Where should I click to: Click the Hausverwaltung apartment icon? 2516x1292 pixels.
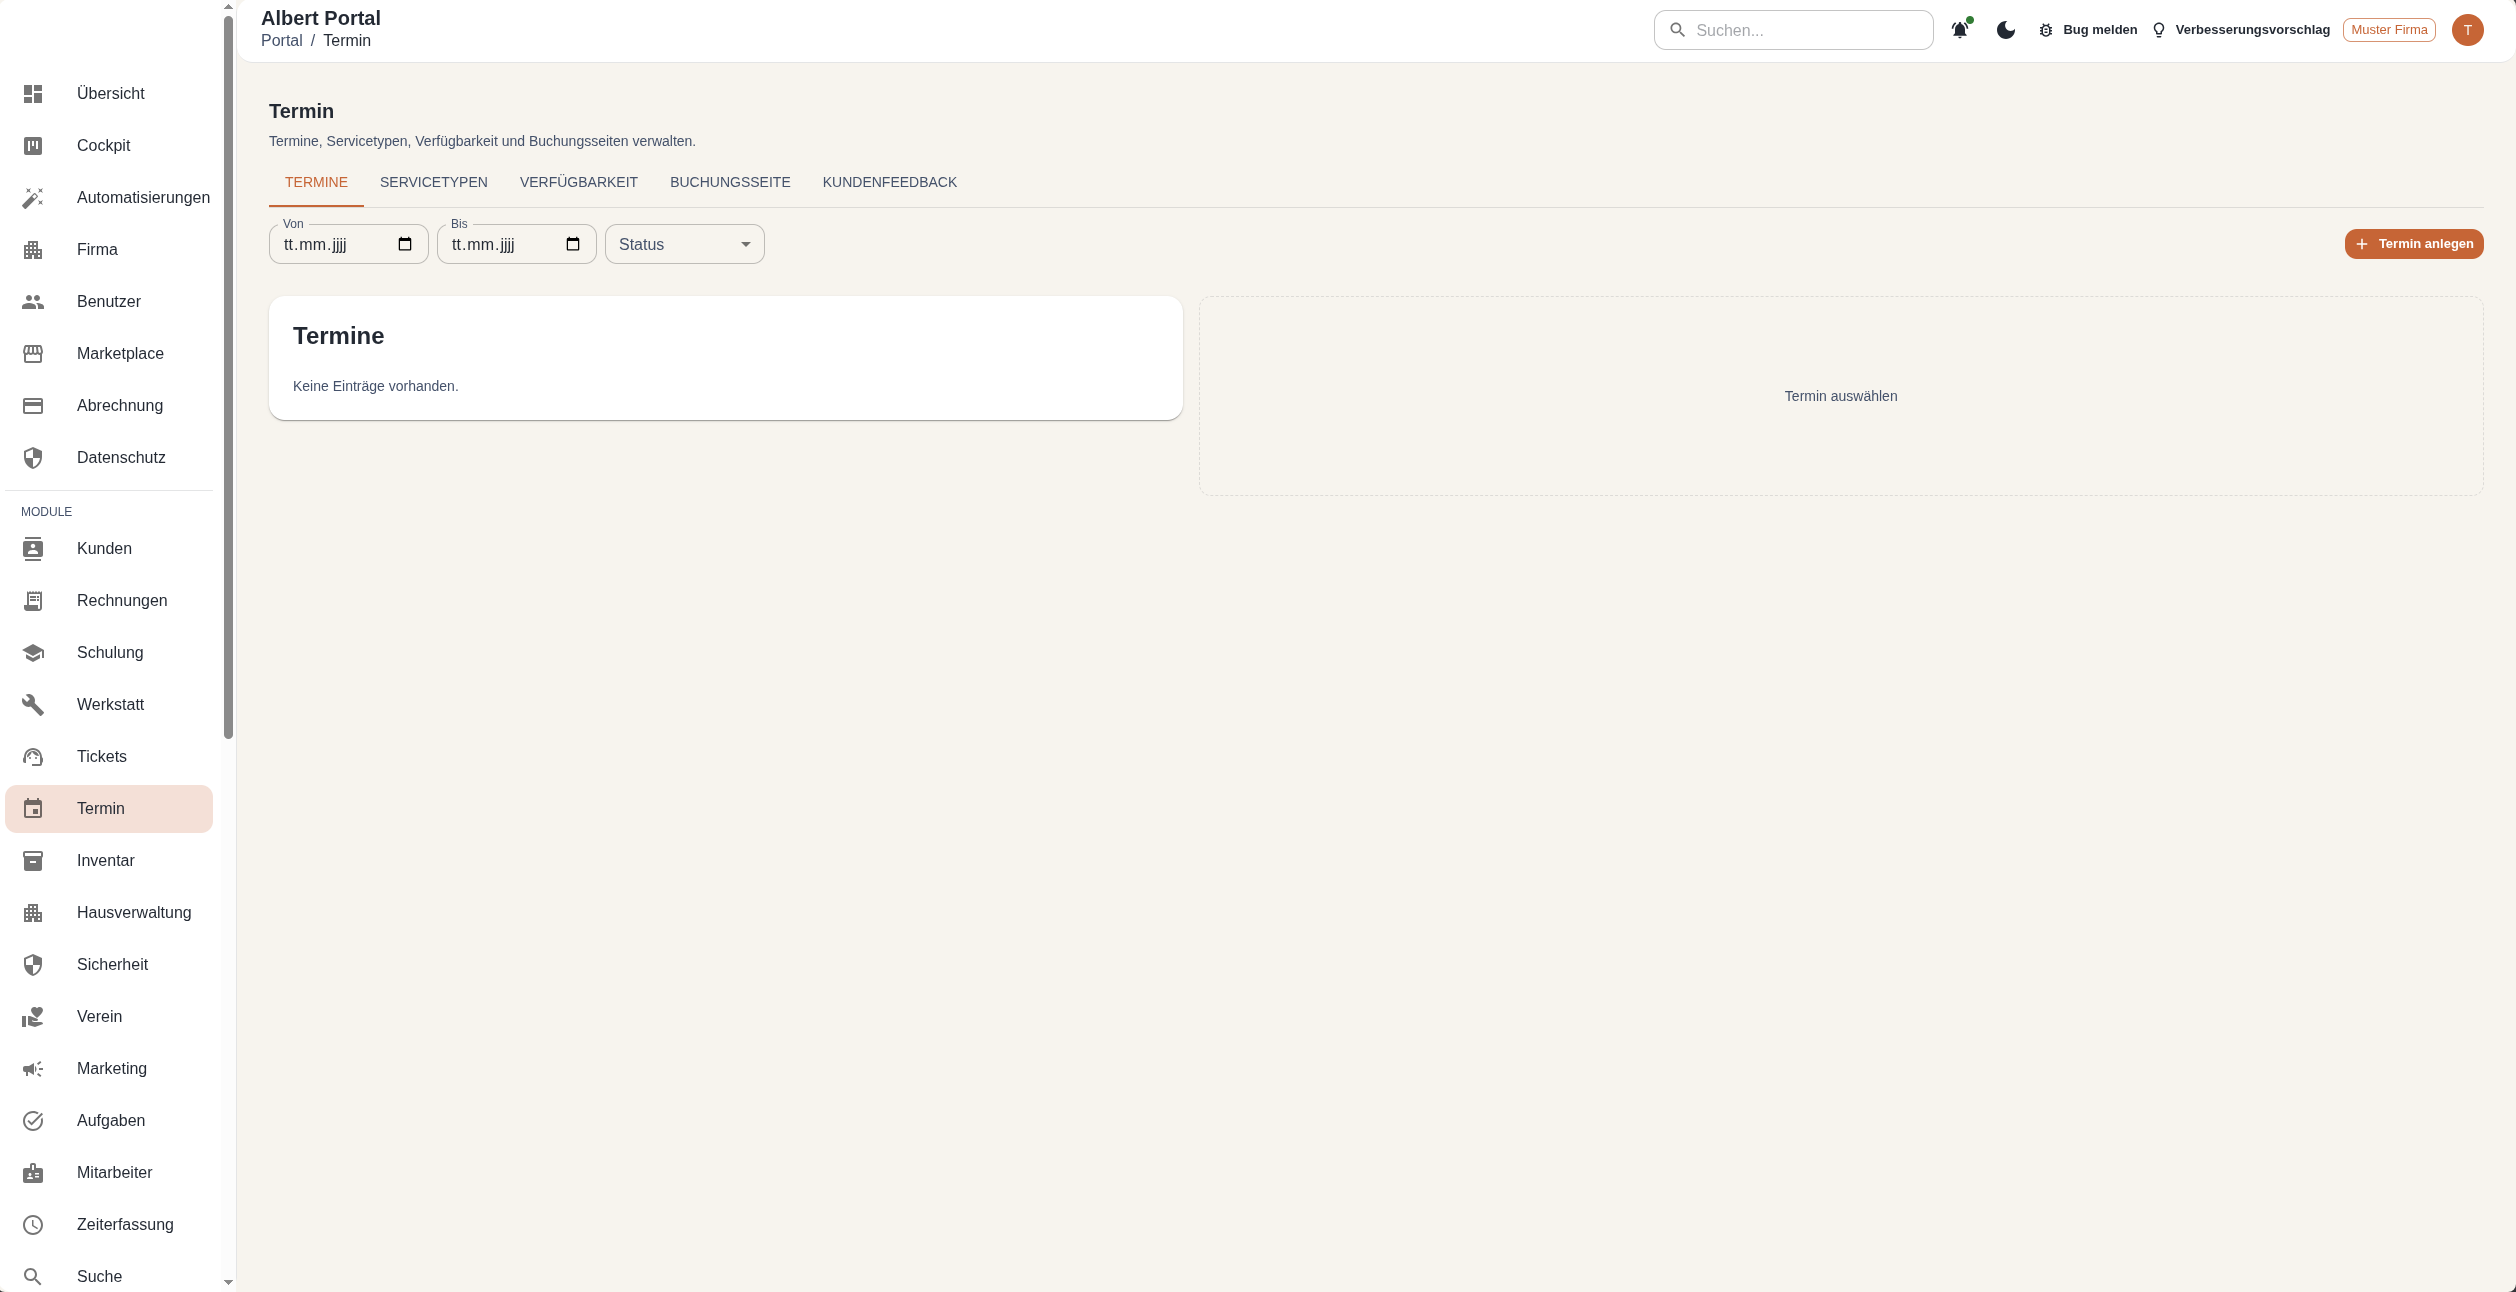33,913
